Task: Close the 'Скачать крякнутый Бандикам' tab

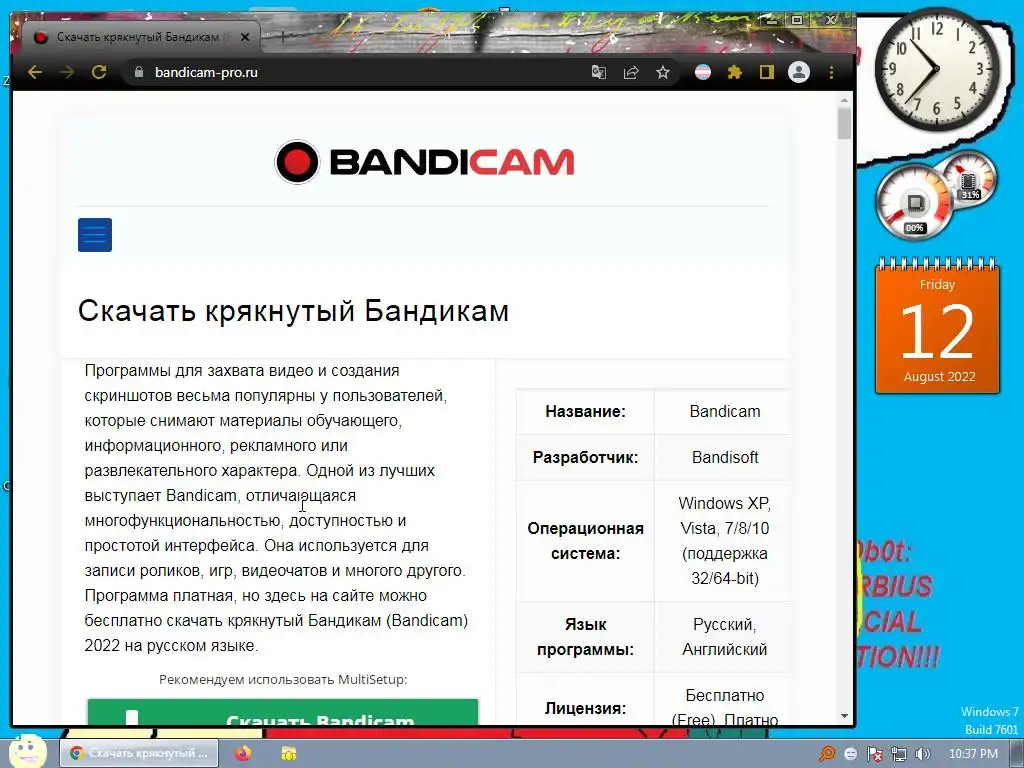Action: click(x=245, y=37)
